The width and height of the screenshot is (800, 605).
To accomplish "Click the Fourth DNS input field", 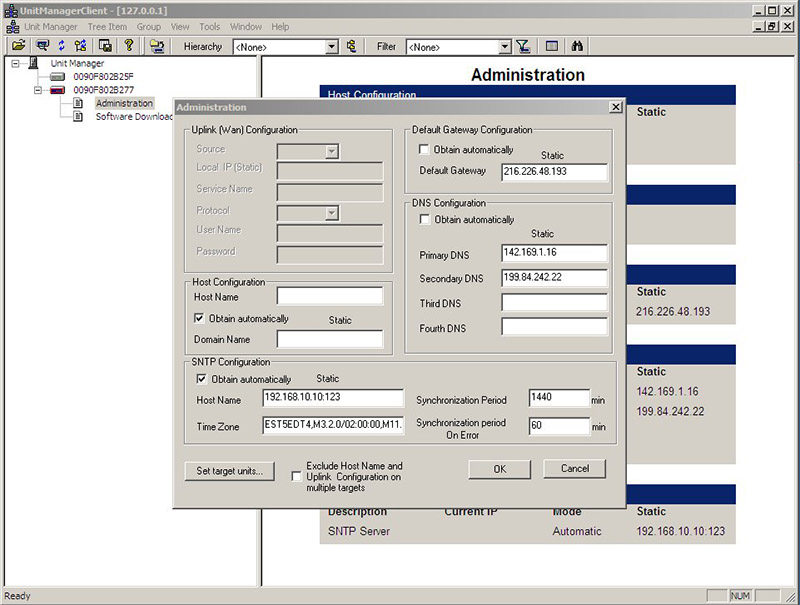I will [555, 327].
